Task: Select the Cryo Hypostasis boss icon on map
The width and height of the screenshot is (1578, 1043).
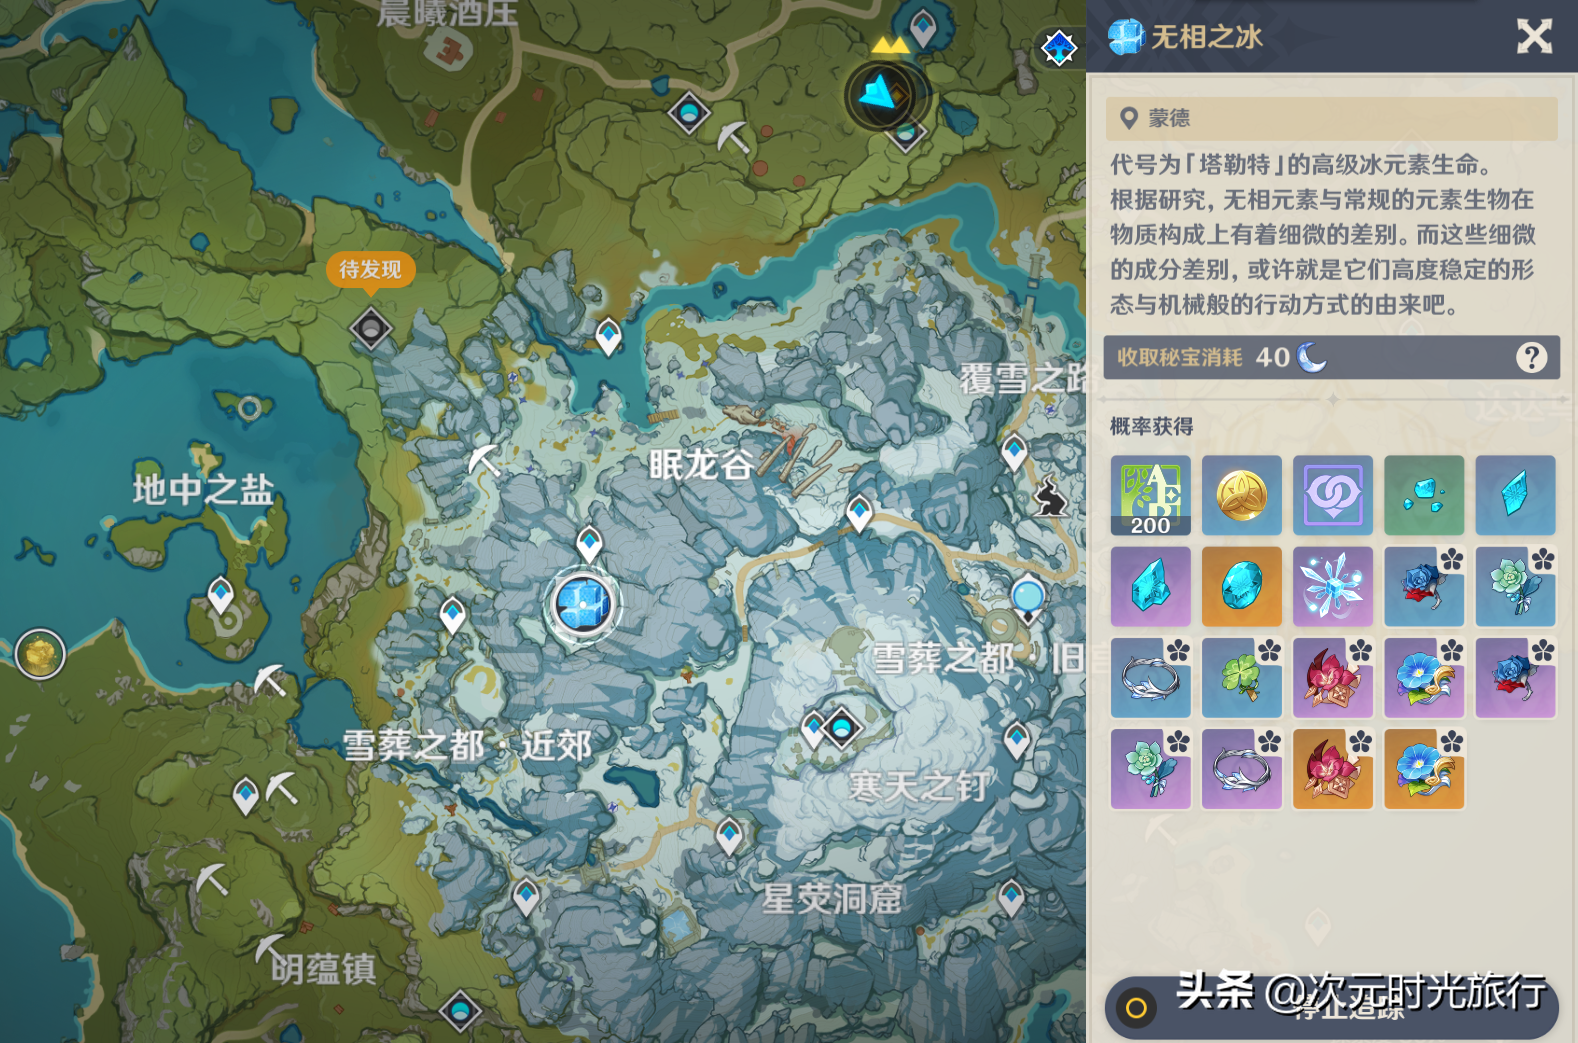Action: (x=584, y=605)
